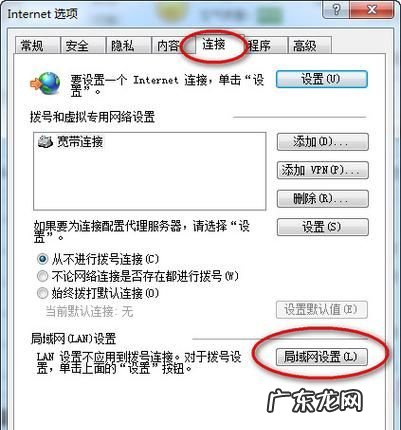The width and height of the screenshot is (401, 430).
Task: Open the 内容 tab
Action: point(168,45)
